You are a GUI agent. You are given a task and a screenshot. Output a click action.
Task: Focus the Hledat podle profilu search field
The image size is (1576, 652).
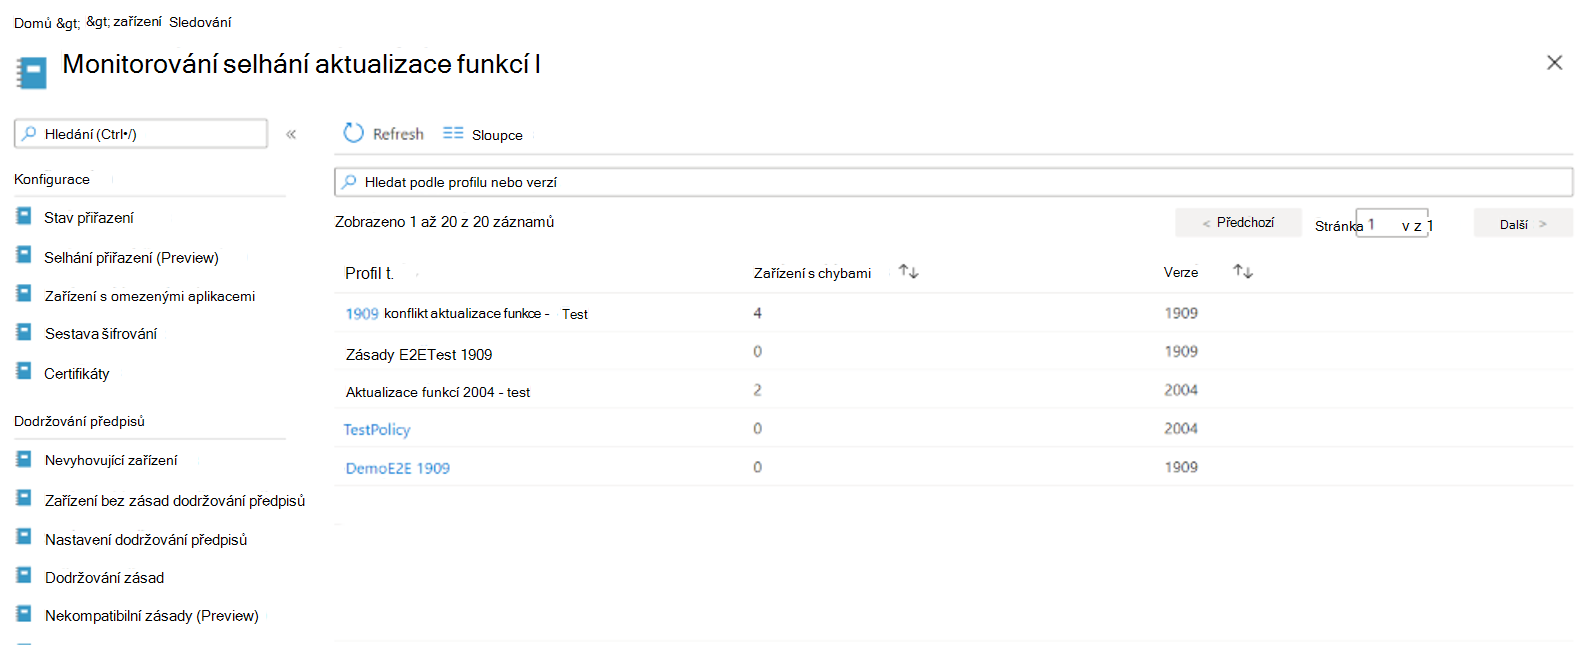click(950, 182)
